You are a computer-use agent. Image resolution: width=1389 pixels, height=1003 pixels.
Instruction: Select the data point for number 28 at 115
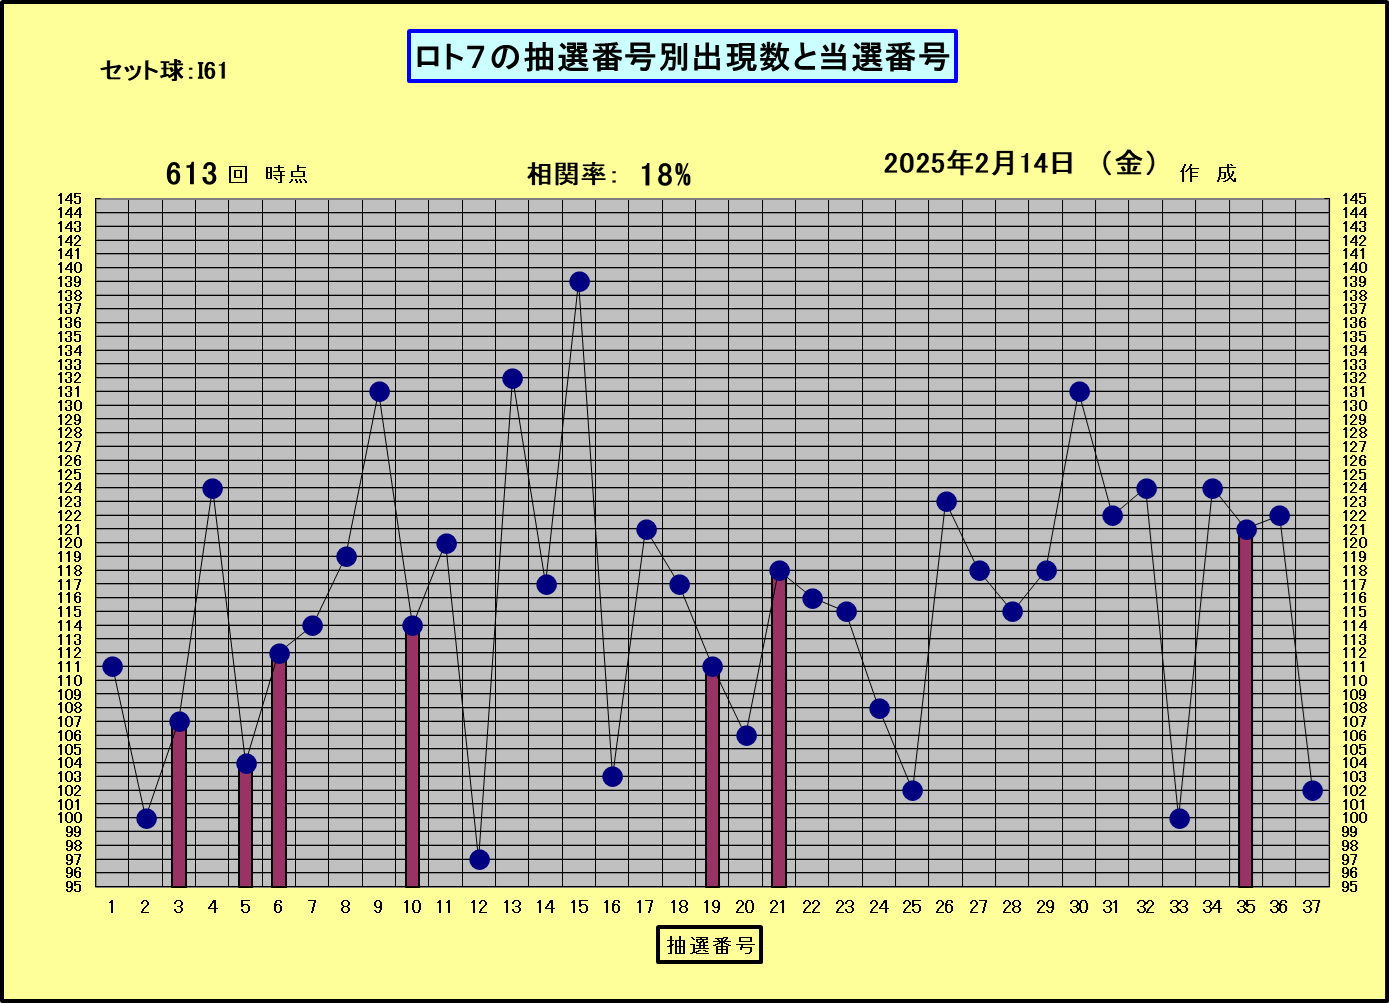tap(1012, 612)
